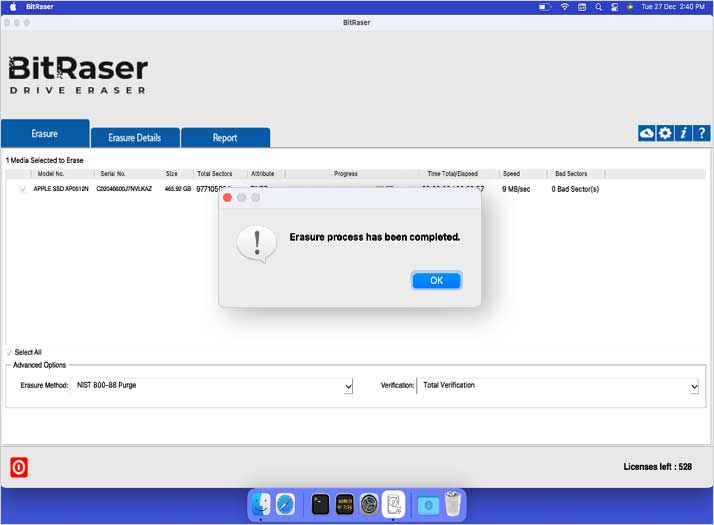Switch to the Erasure tab

click(x=45, y=133)
